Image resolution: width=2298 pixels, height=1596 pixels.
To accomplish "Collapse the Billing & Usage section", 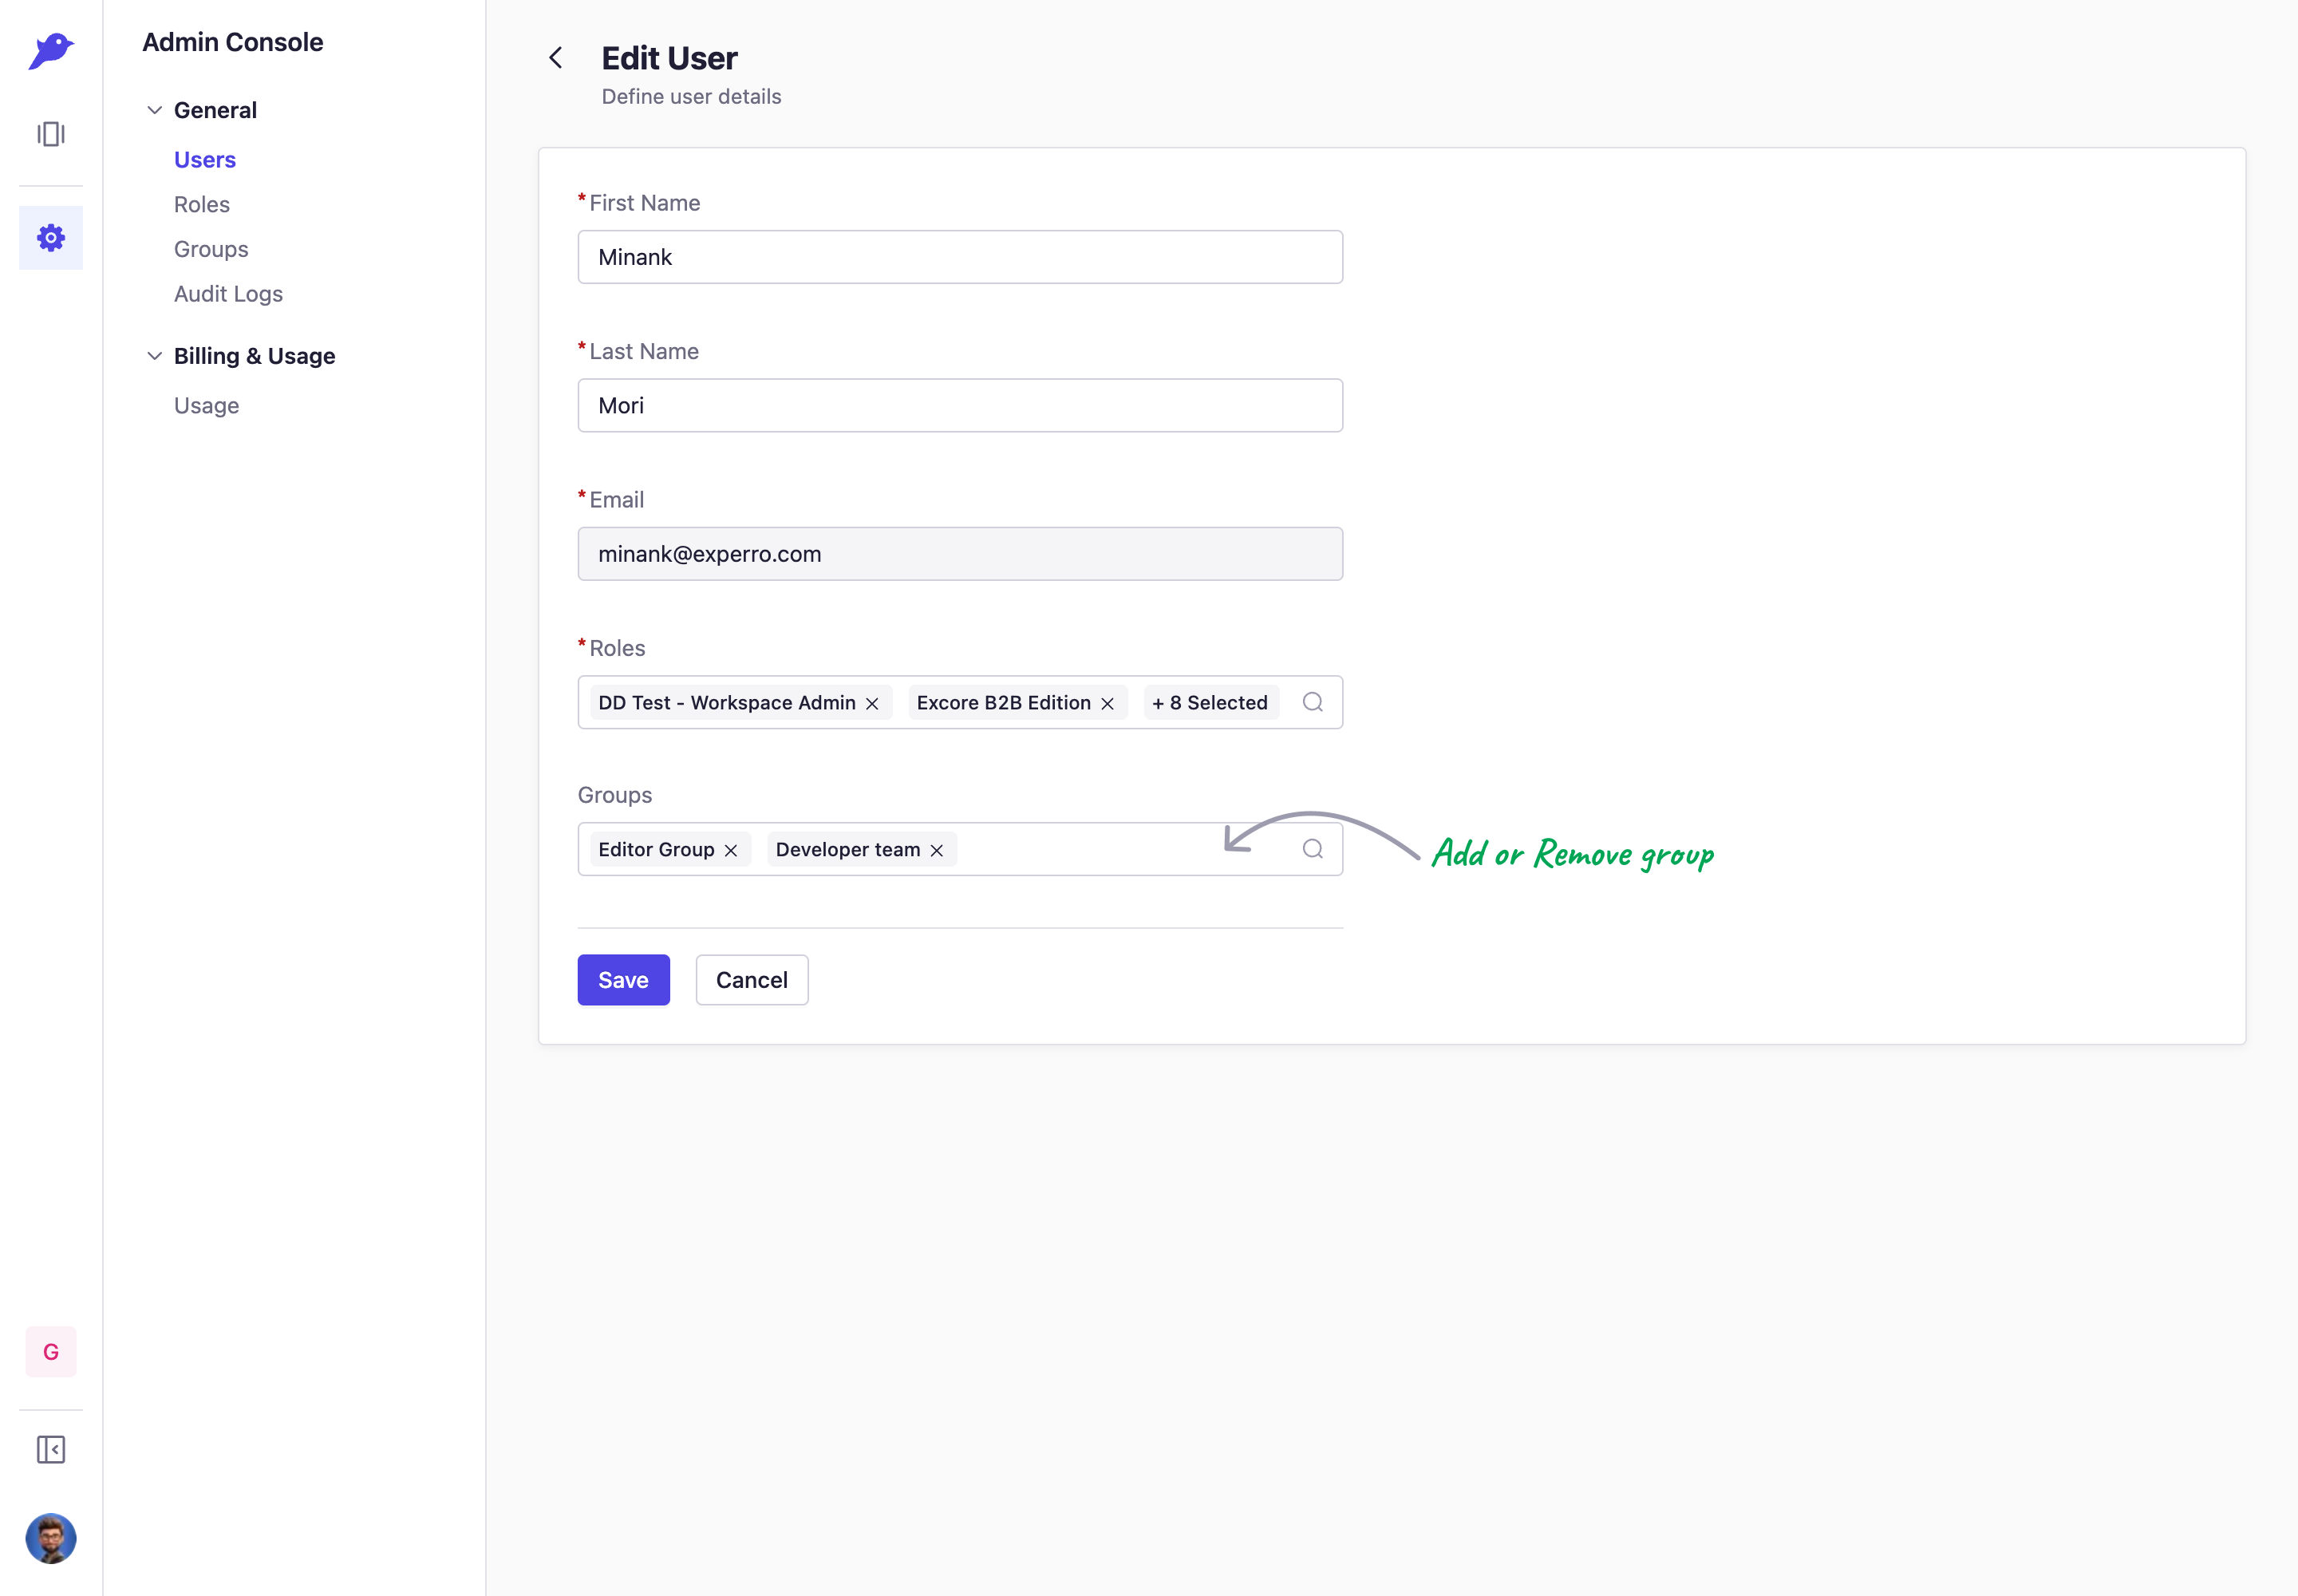I will (x=155, y=356).
